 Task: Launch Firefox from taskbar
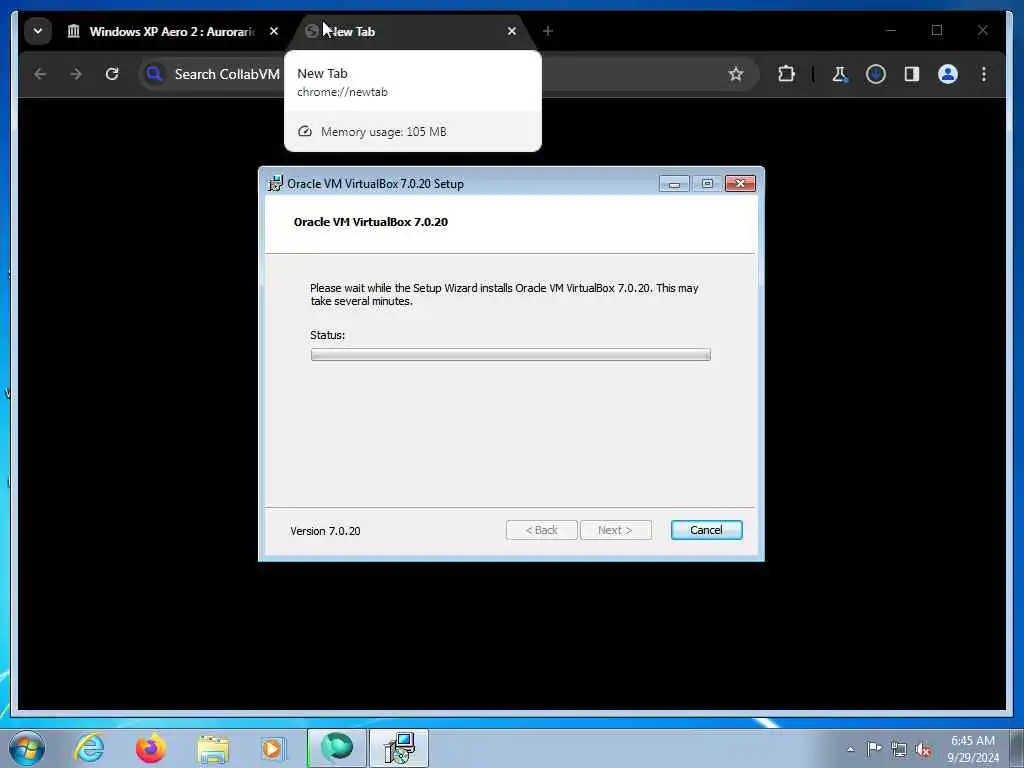coord(150,748)
